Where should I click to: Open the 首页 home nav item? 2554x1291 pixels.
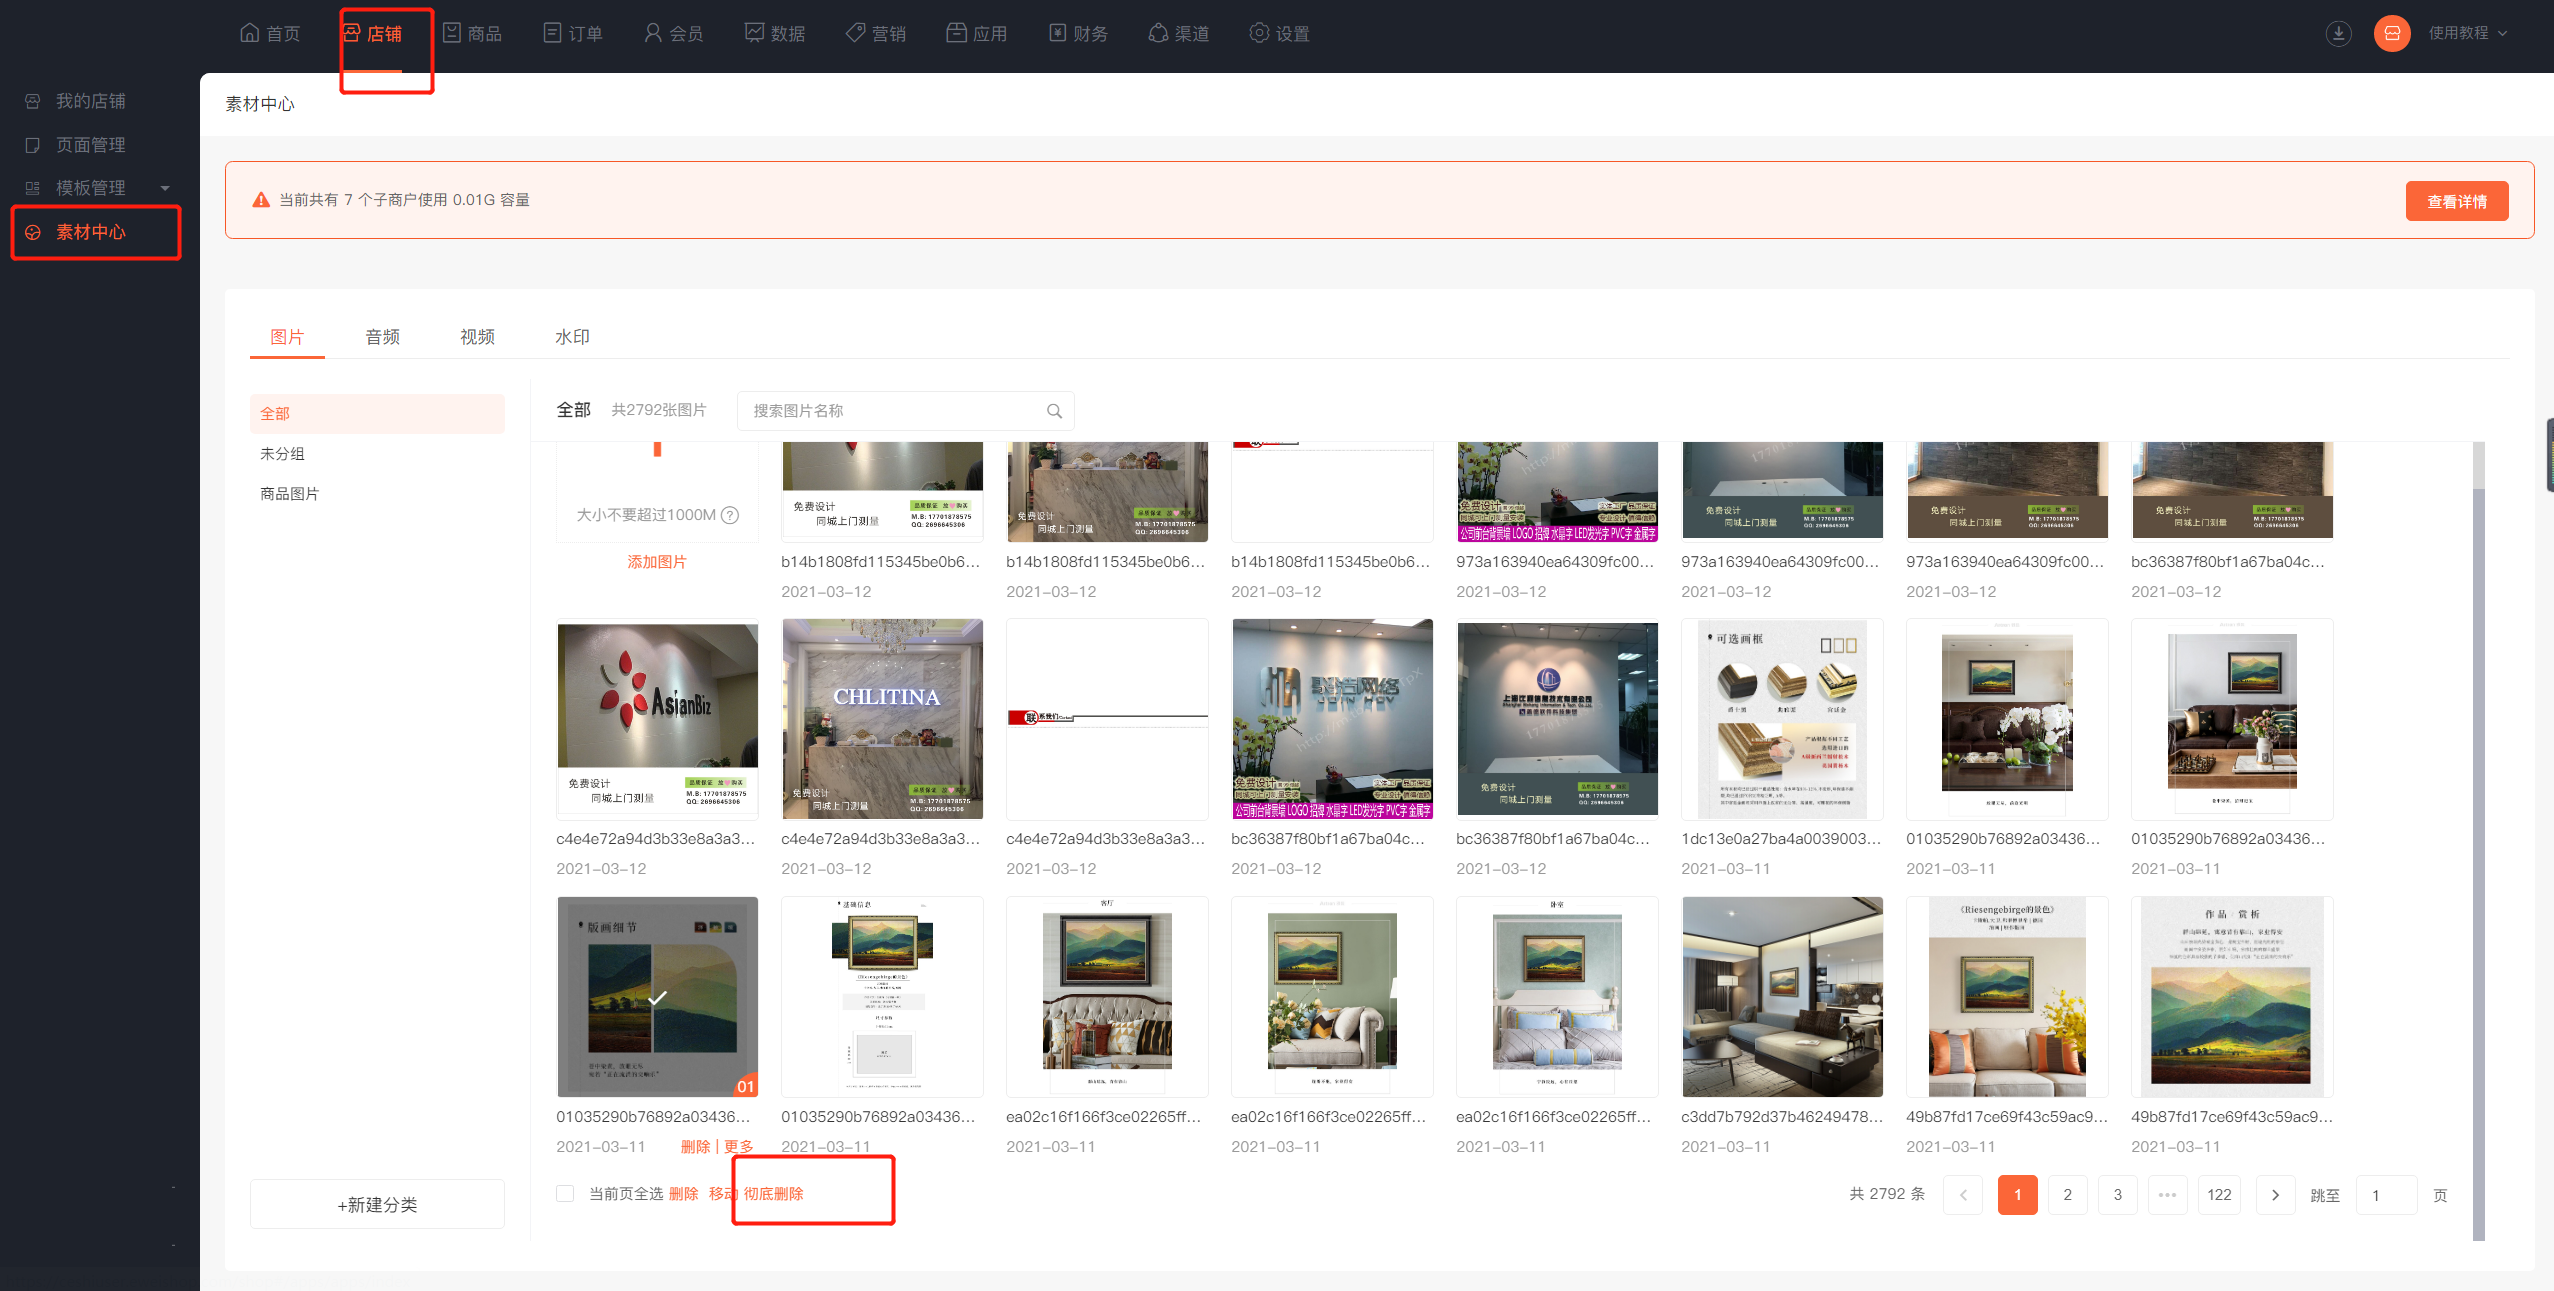pos(270,33)
